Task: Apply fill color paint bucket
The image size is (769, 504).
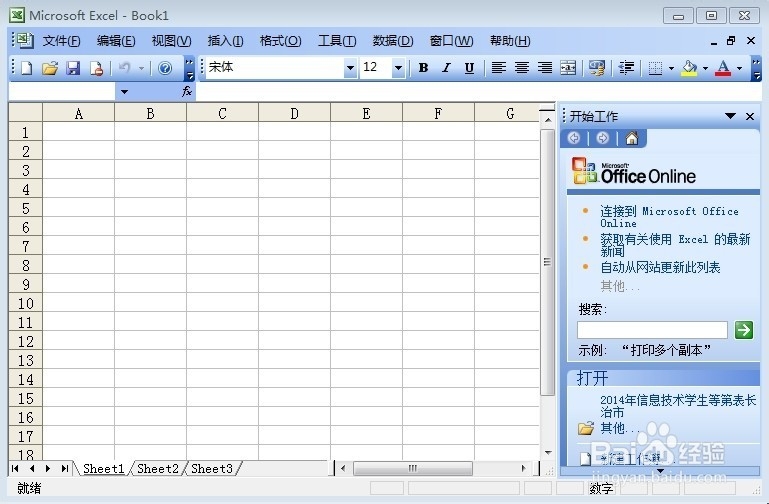Action: pyautogui.click(x=689, y=68)
